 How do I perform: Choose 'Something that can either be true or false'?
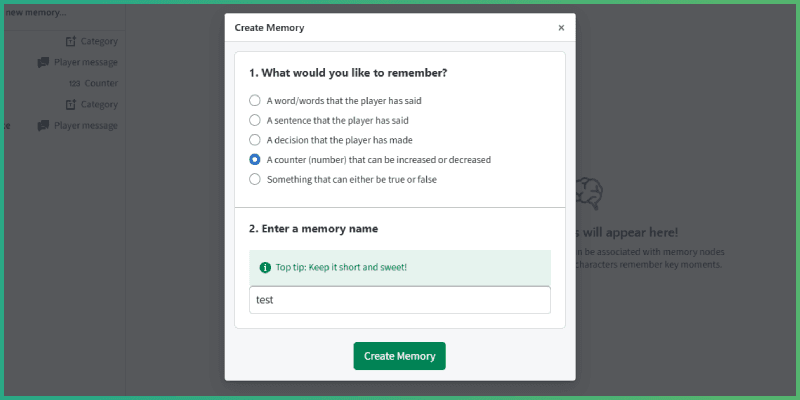coord(255,179)
